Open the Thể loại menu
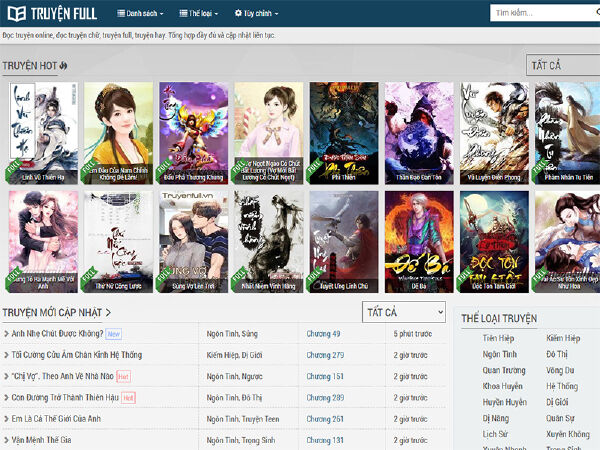The height and width of the screenshot is (450, 600). 199,13
